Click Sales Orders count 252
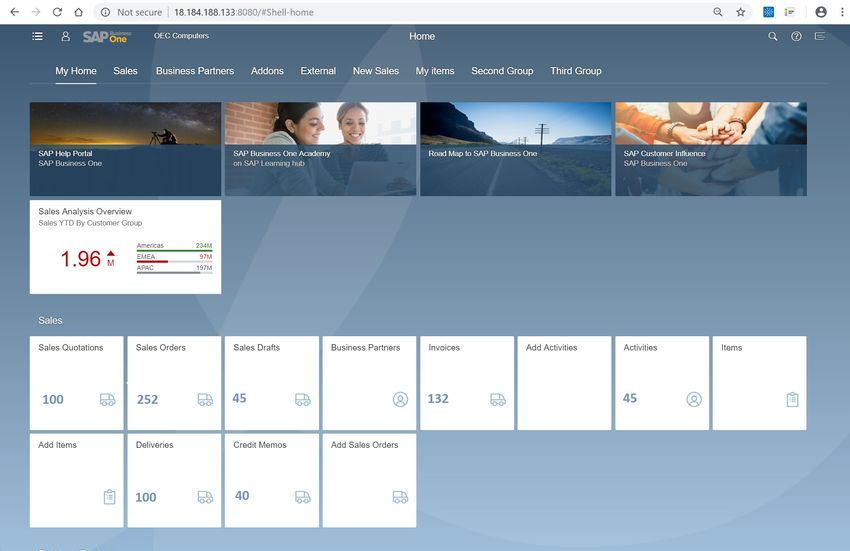Screen dimensions: 850x551 pos(147,400)
